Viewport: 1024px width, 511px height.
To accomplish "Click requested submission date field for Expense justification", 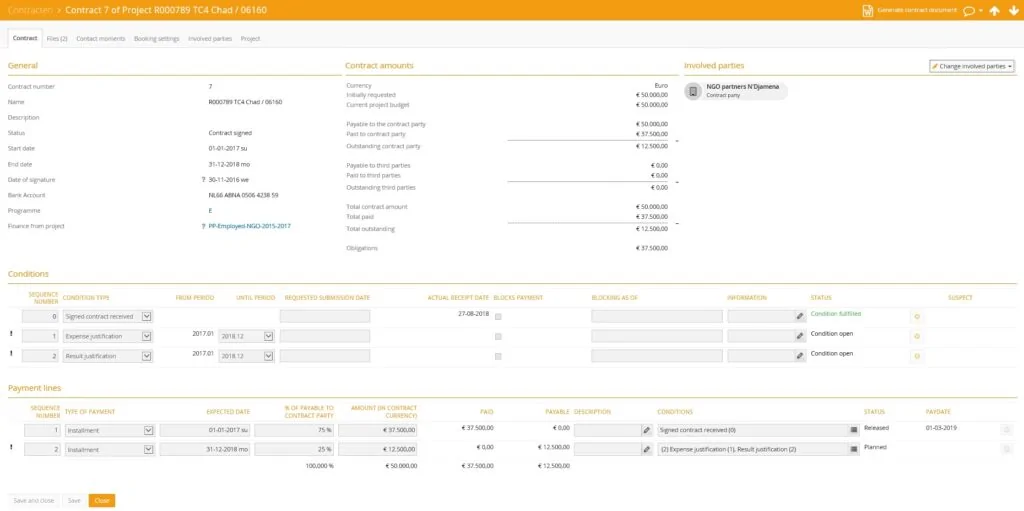I will point(325,337).
